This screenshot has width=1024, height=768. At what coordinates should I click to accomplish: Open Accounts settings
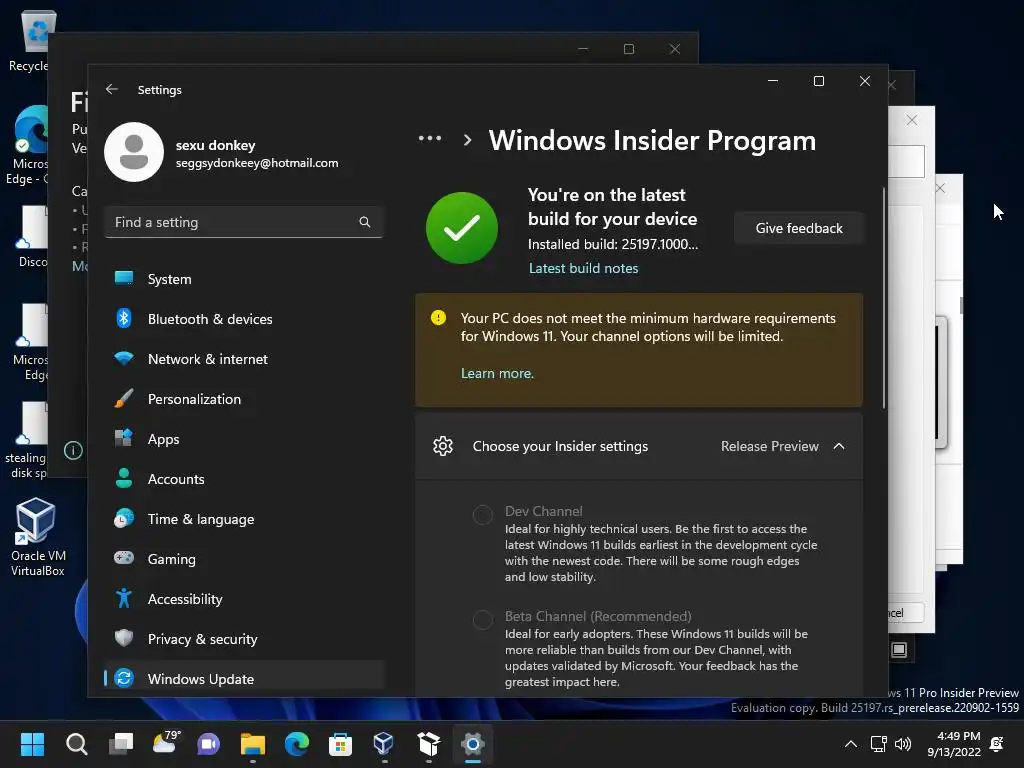pos(243,479)
